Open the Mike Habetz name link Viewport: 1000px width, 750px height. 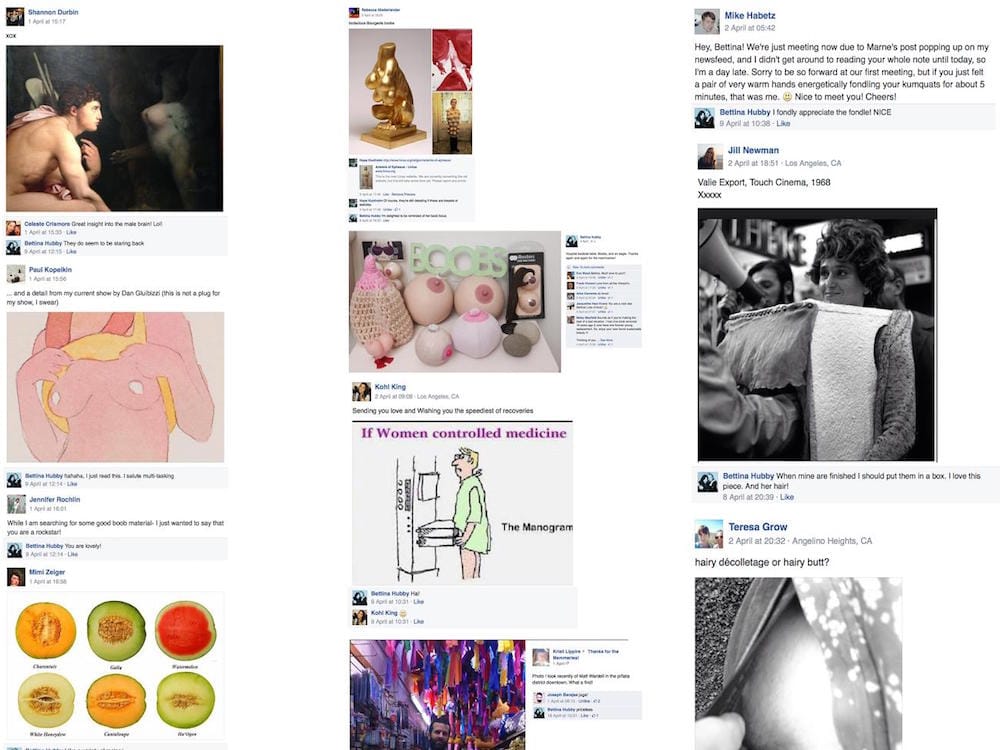coord(750,15)
